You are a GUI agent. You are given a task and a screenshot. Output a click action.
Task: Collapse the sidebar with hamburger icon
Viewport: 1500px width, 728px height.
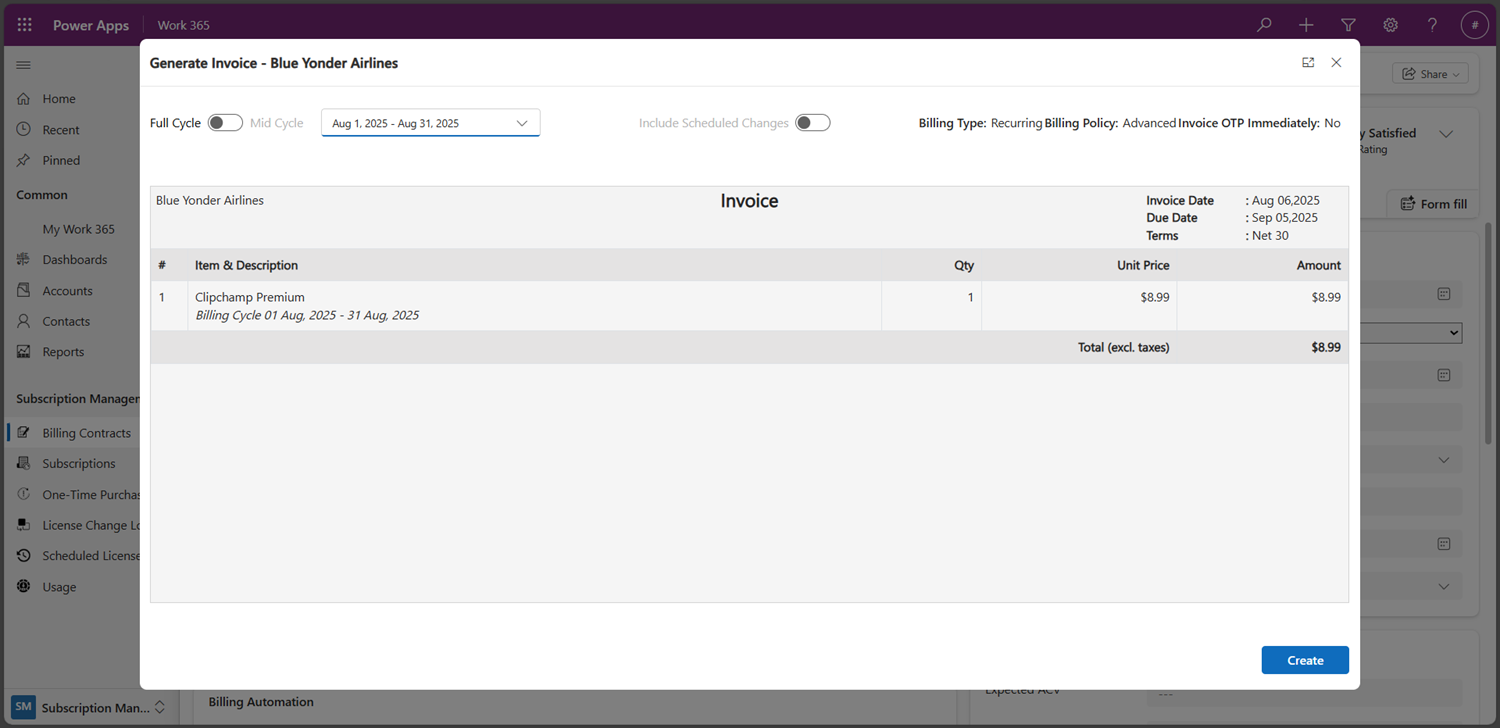[24, 65]
